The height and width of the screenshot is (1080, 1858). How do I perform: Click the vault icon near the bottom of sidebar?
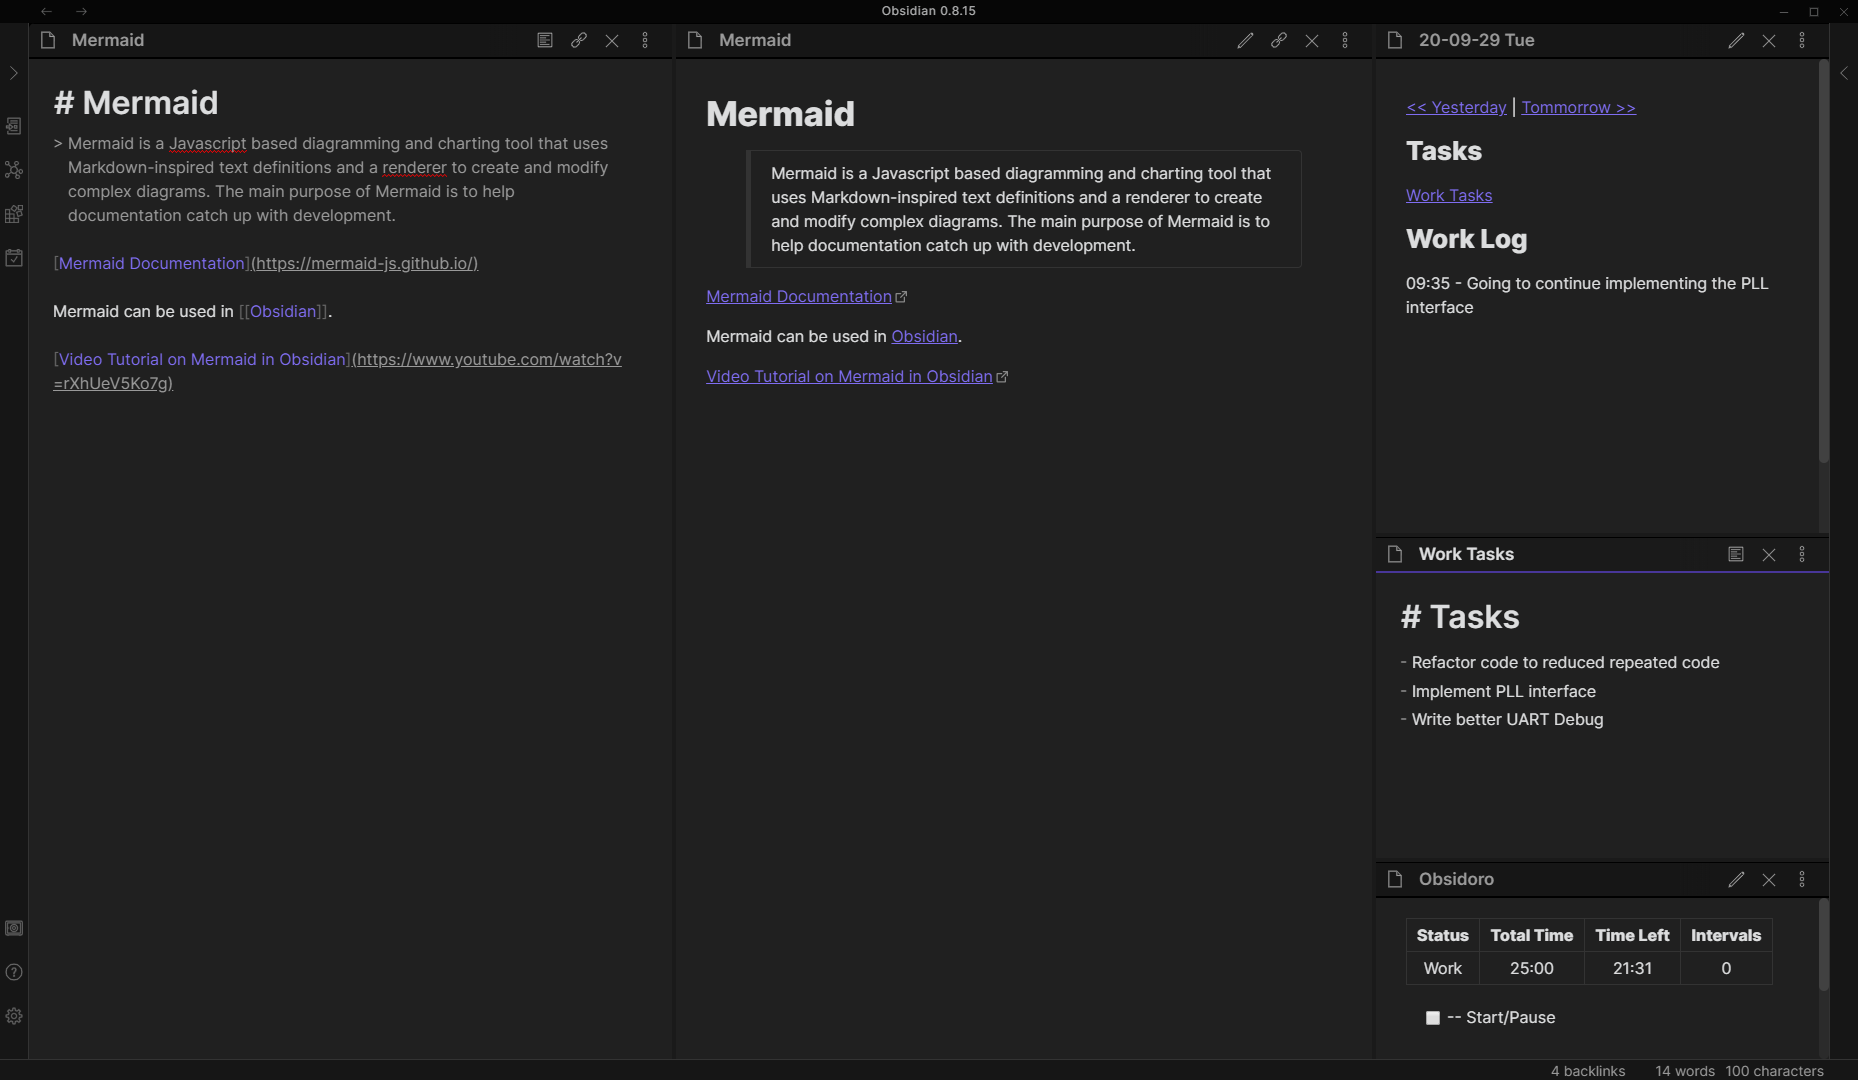pos(14,927)
